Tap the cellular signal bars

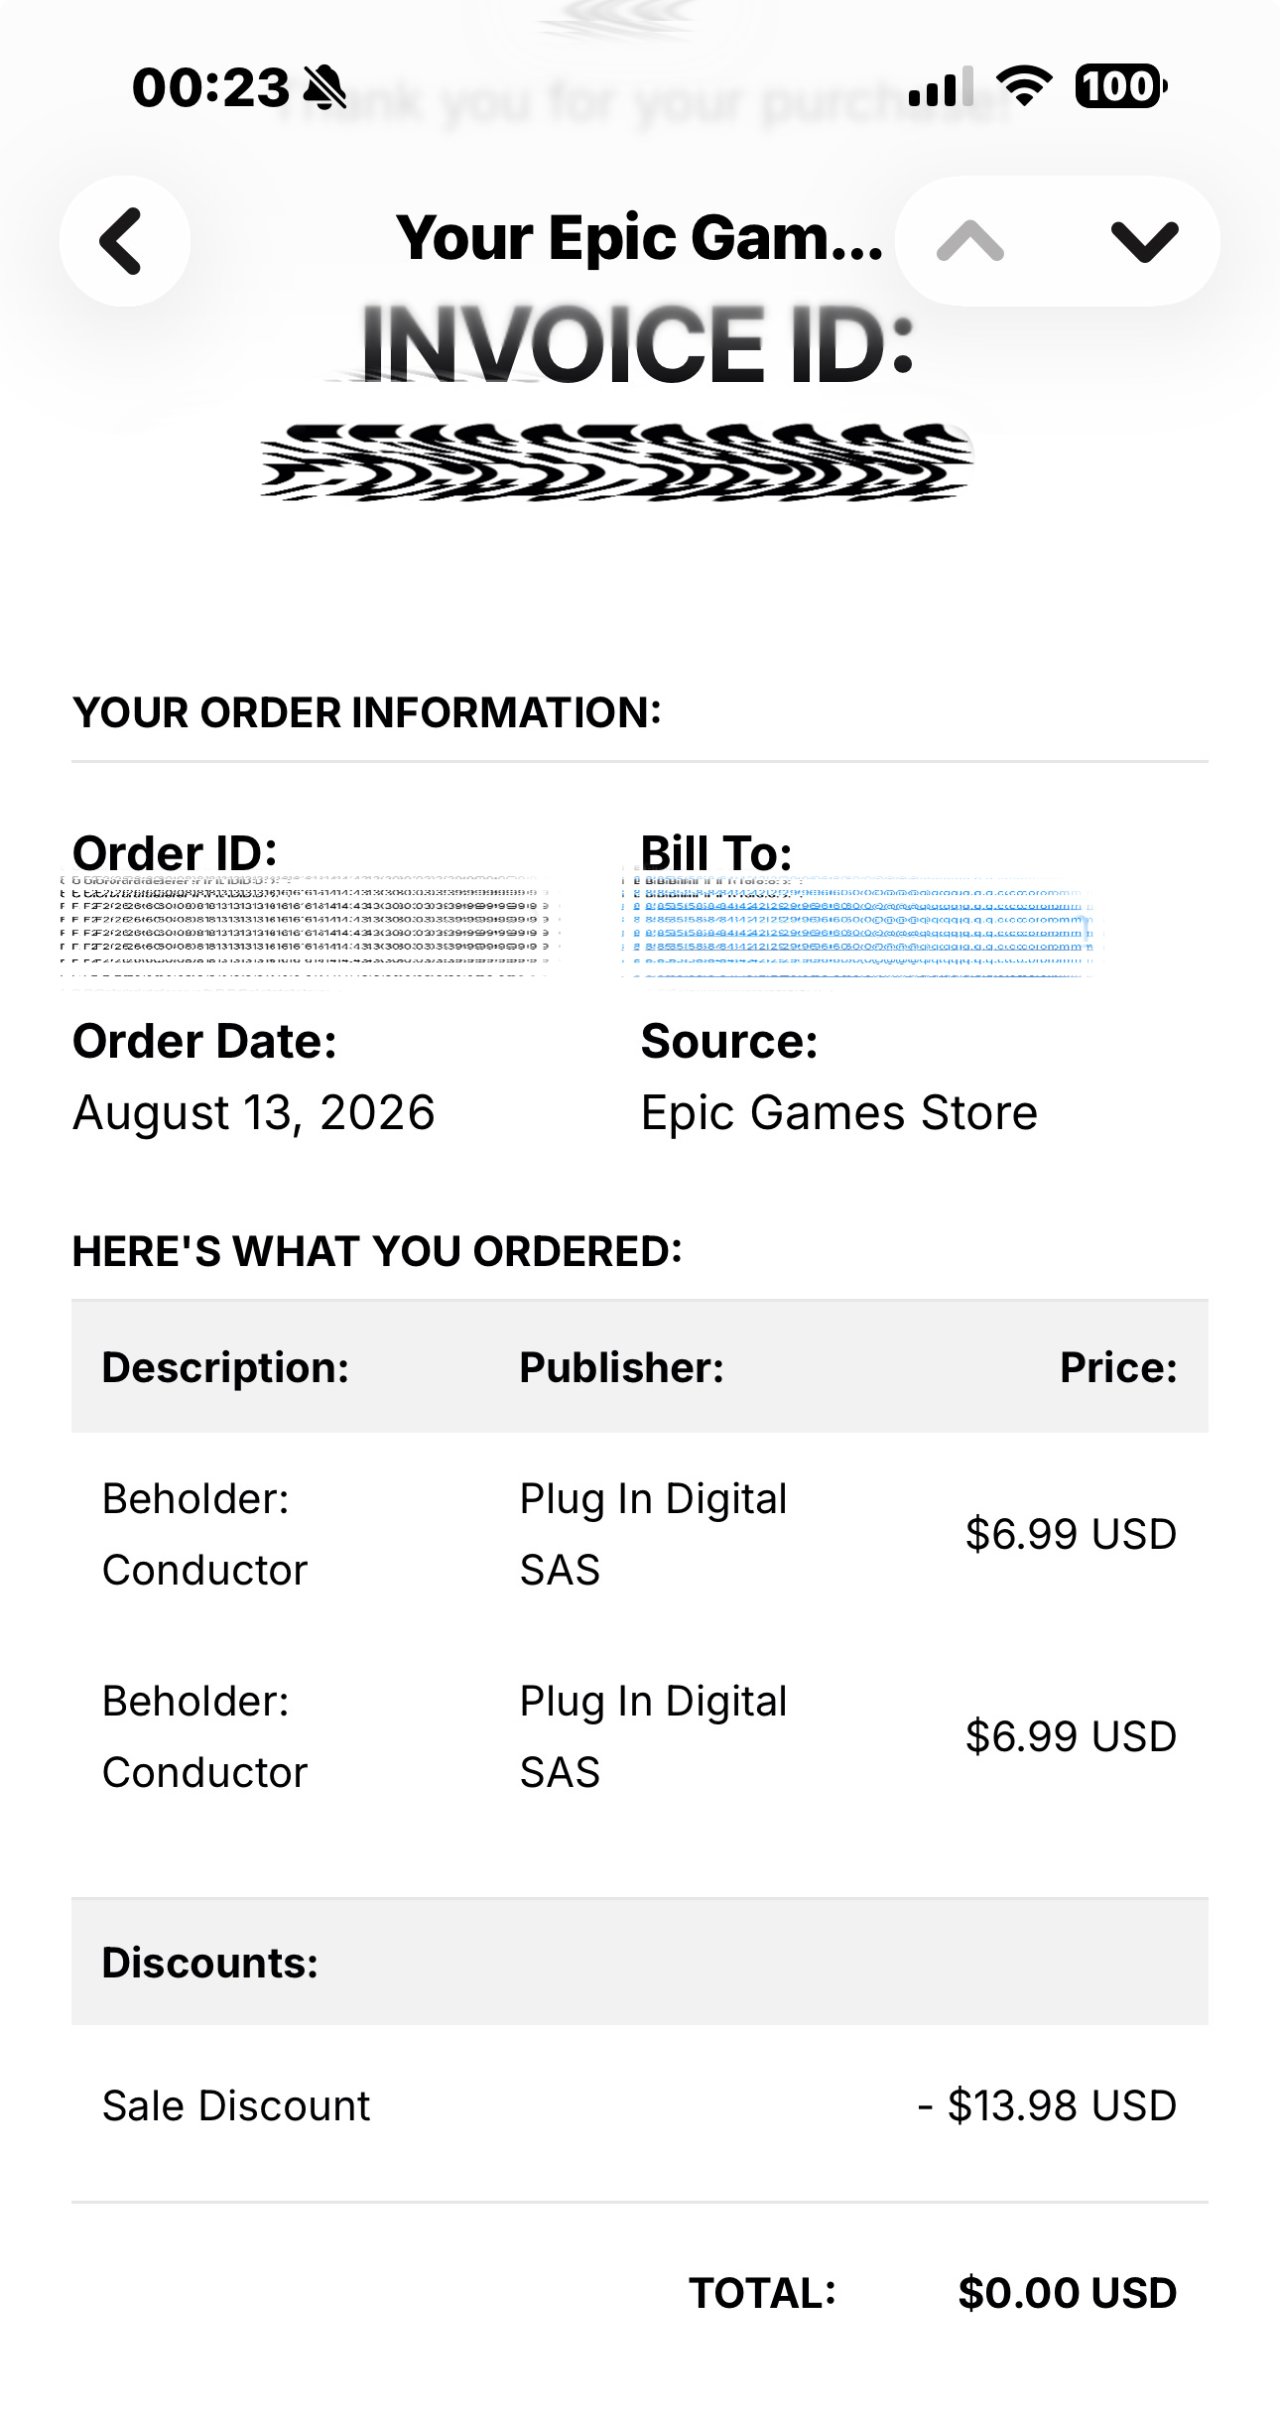[941, 87]
